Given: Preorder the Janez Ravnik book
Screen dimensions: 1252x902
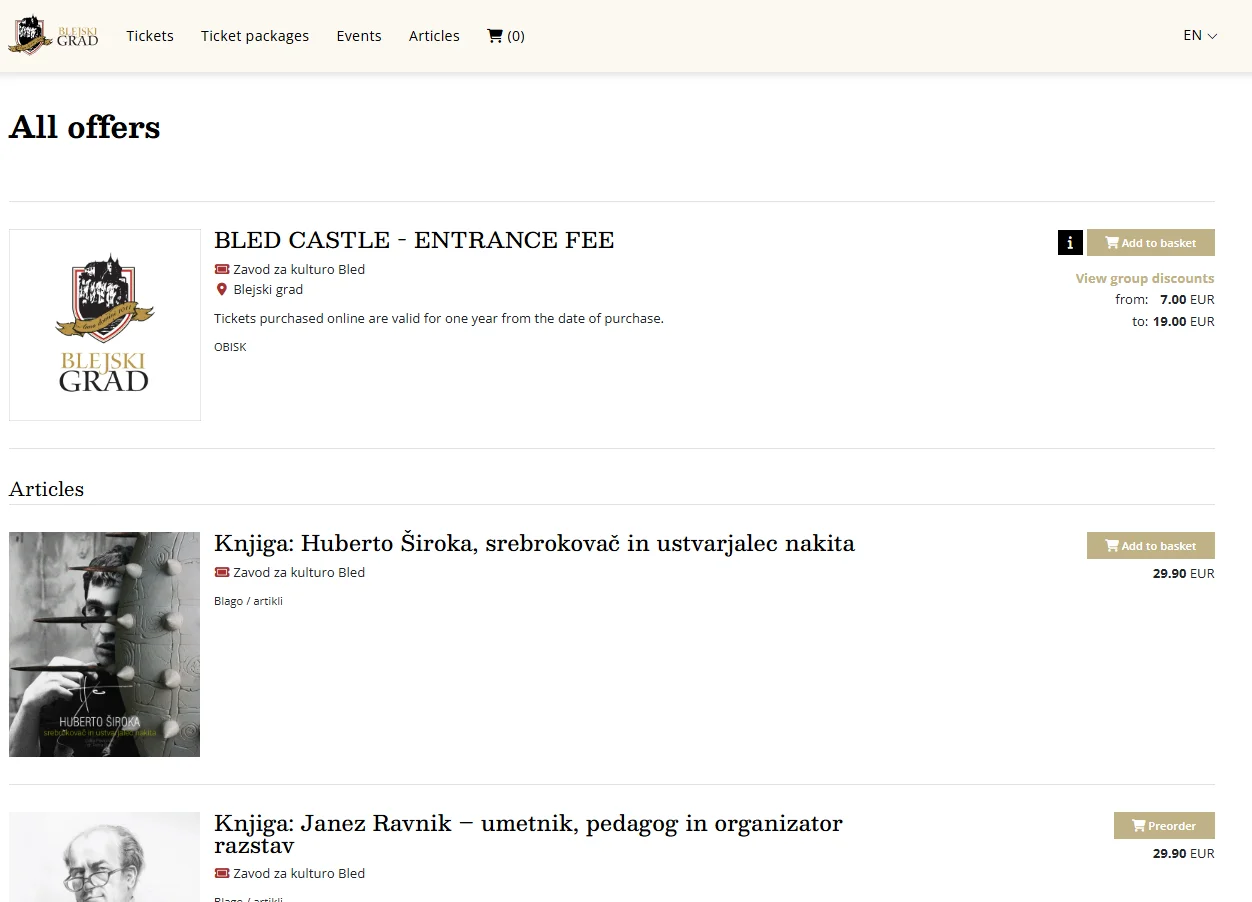Looking at the screenshot, I should pyautogui.click(x=1164, y=825).
